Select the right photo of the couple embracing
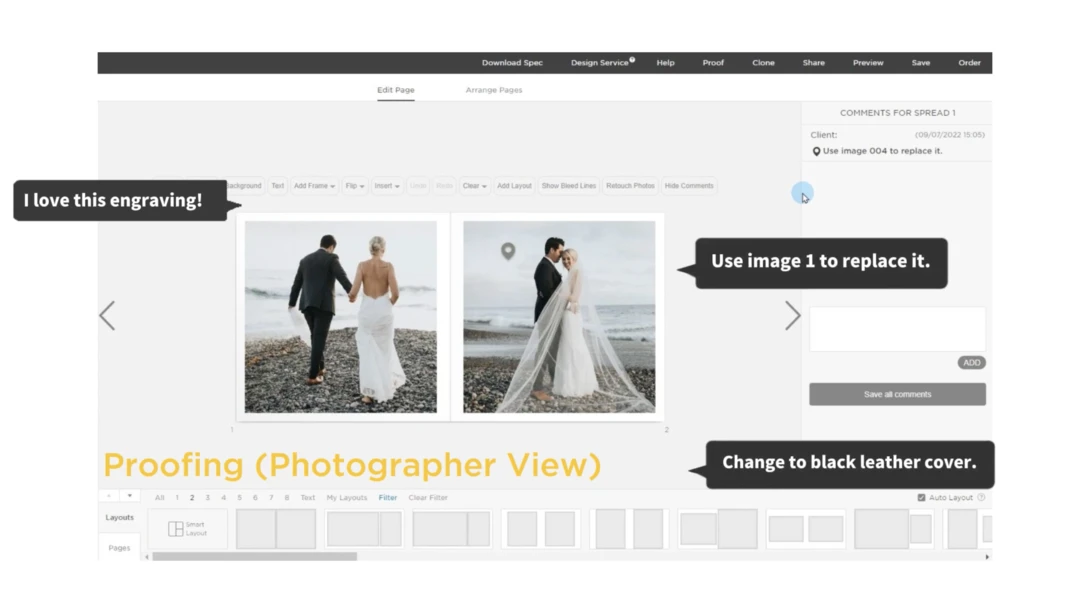 pos(559,317)
